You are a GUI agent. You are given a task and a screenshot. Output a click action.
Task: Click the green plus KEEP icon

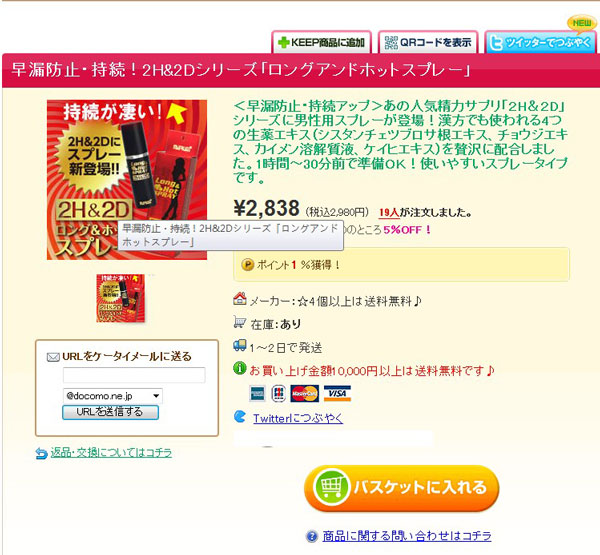pyautogui.click(x=284, y=42)
